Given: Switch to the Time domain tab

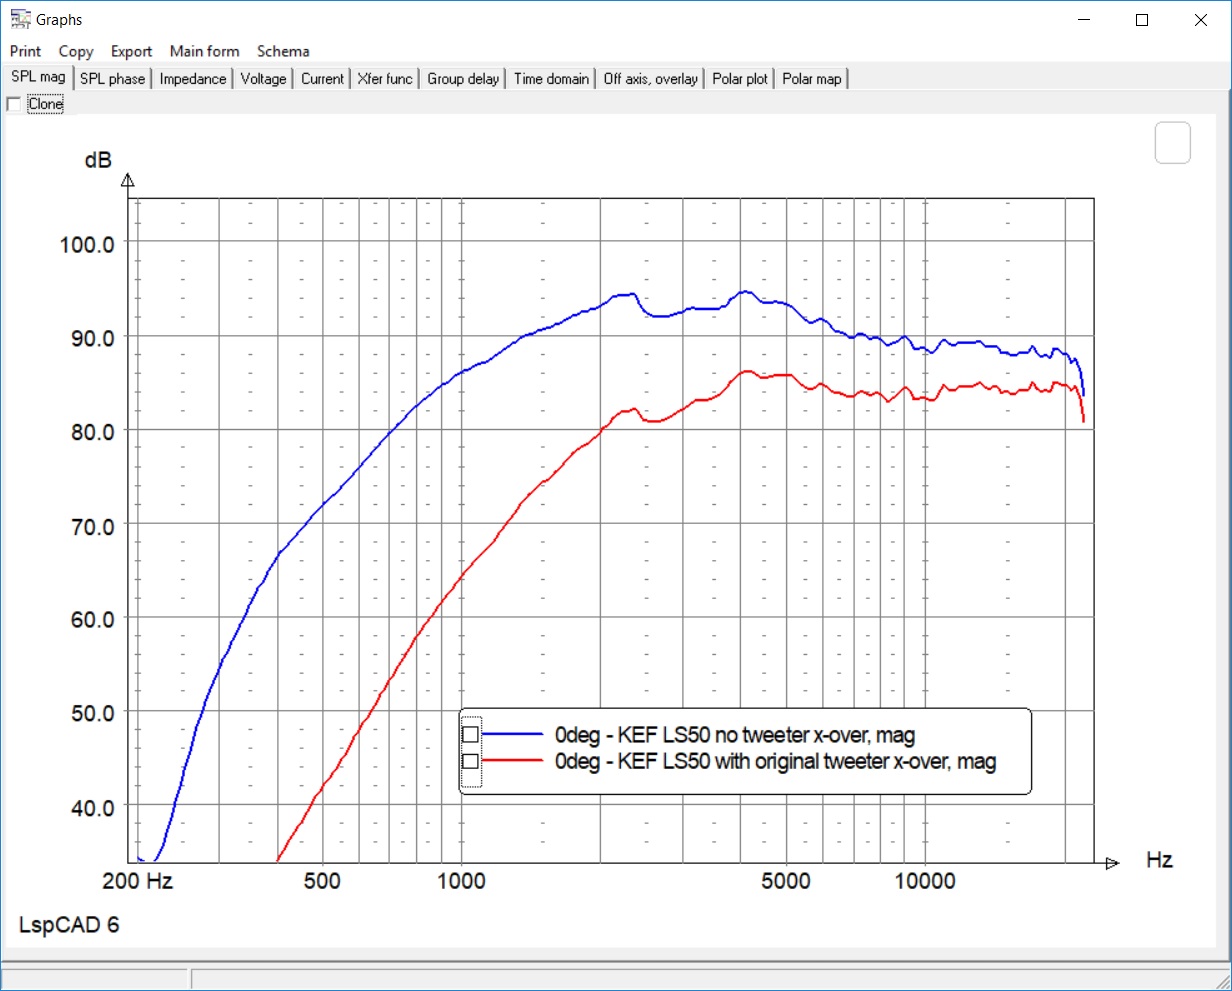Looking at the screenshot, I should (551, 78).
